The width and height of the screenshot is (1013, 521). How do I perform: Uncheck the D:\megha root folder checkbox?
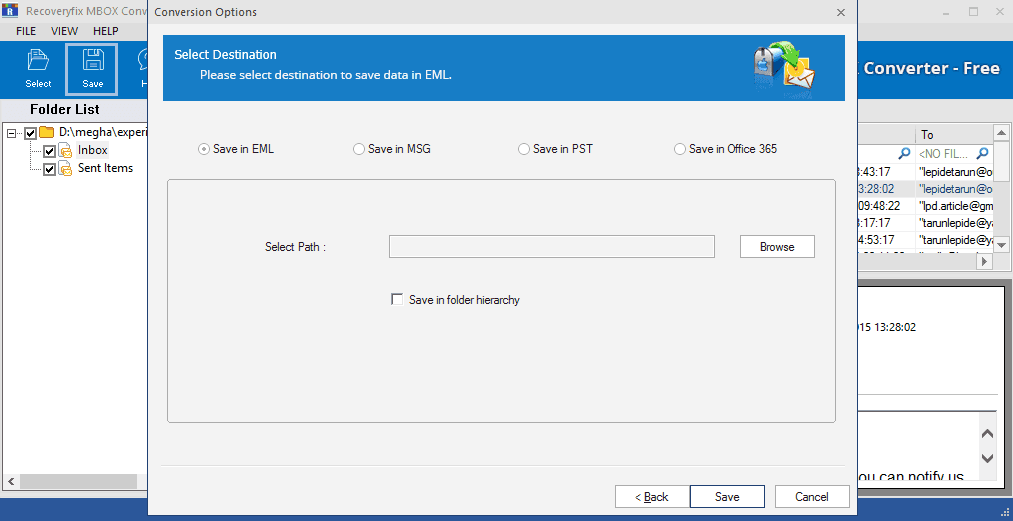pos(30,133)
